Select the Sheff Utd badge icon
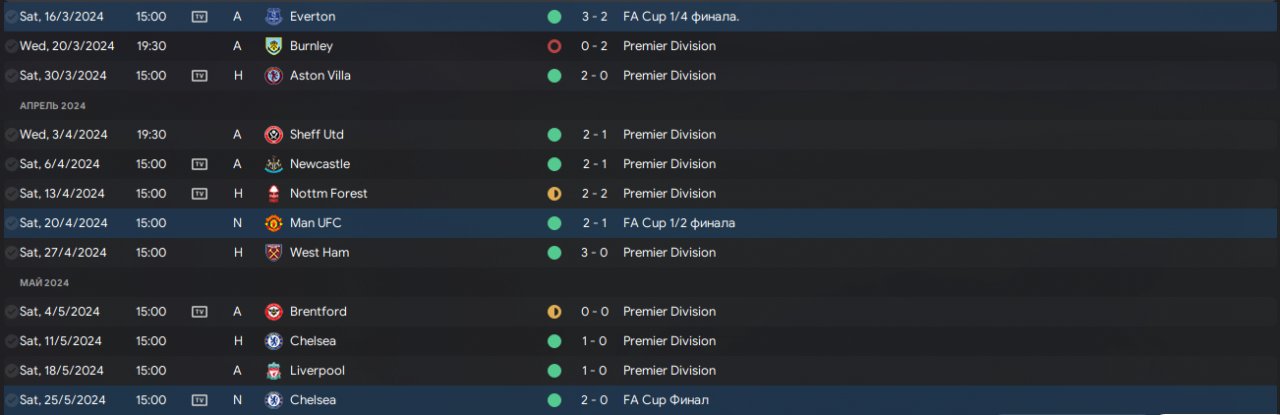The width and height of the screenshot is (1280, 415). click(273, 135)
